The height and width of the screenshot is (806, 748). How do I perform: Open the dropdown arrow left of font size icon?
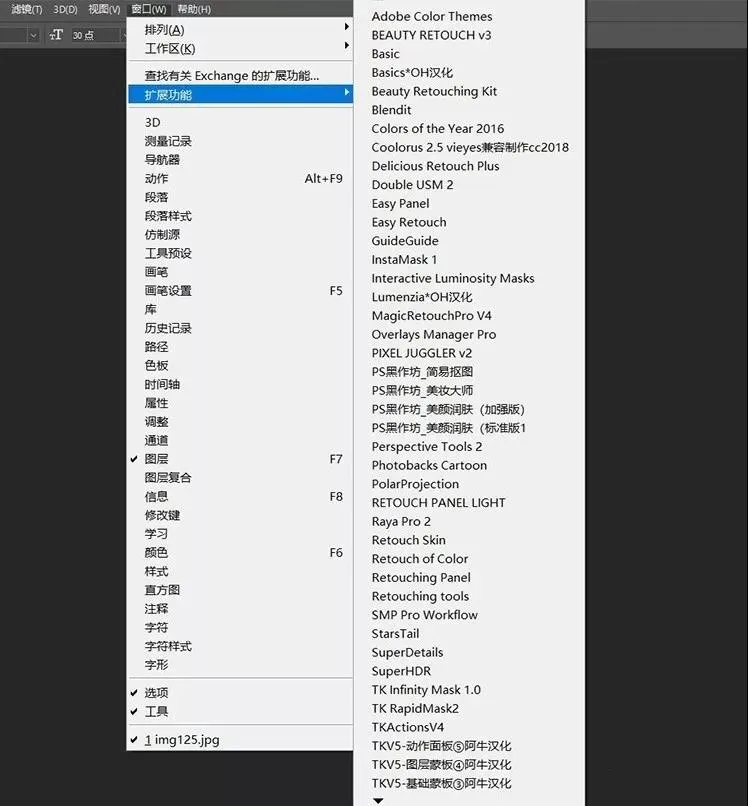tap(33, 35)
